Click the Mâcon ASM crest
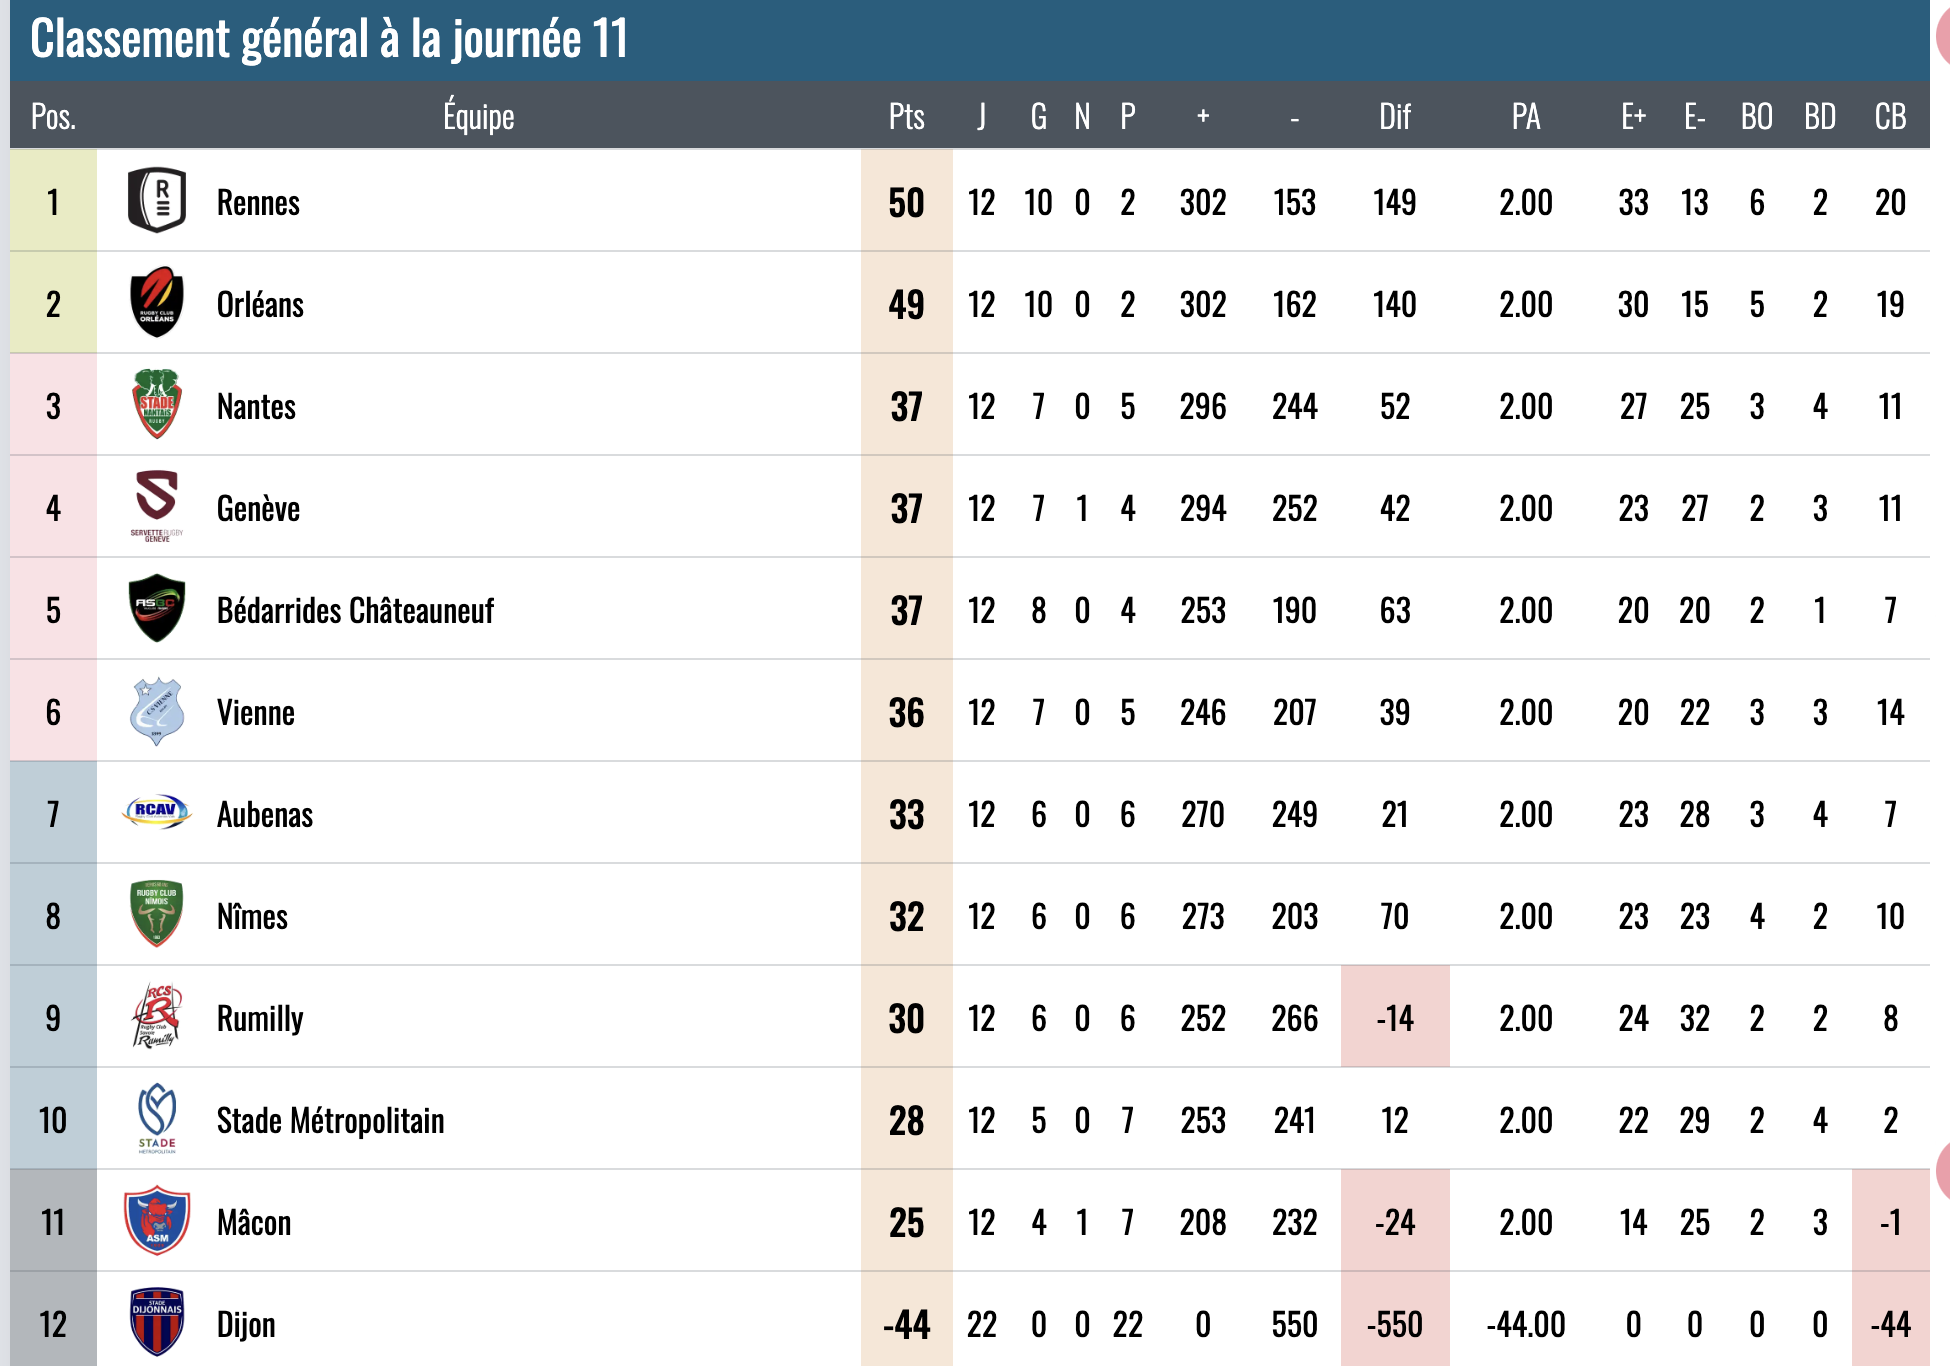Image resolution: width=1950 pixels, height=1366 pixels. [157, 1220]
